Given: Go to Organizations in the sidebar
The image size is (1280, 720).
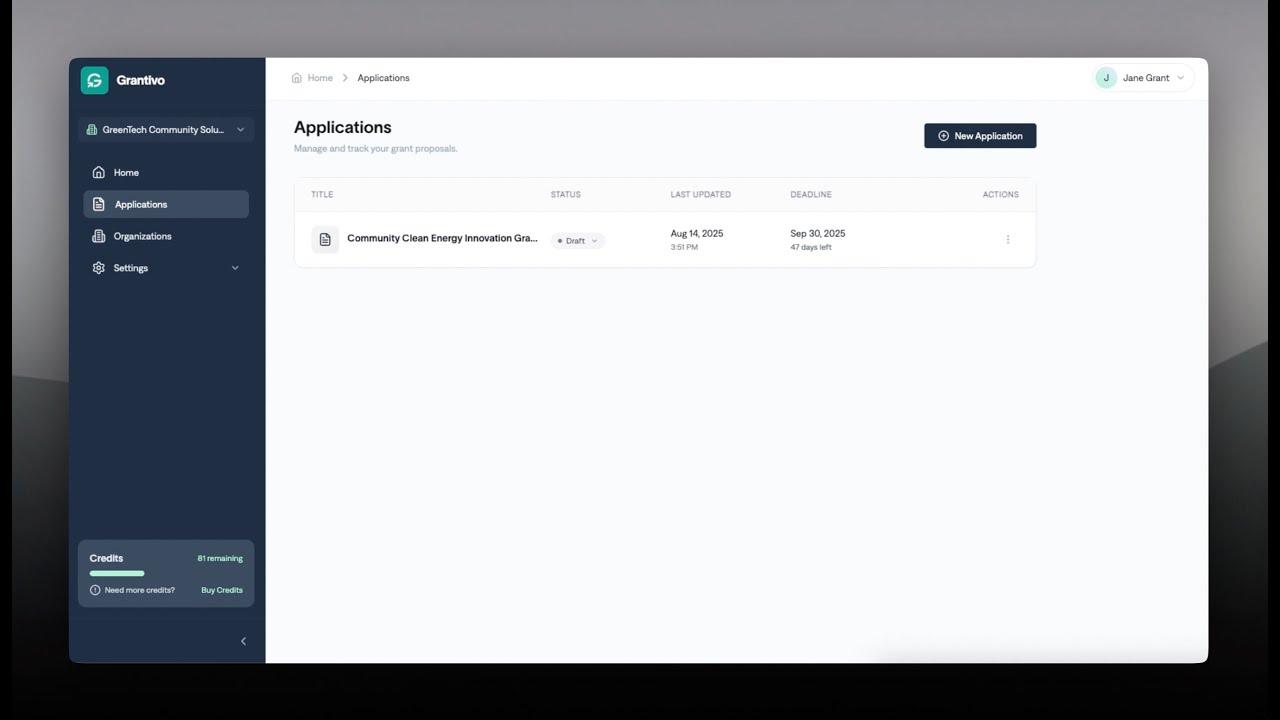Looking at the screenshot, I should (142, 236).
